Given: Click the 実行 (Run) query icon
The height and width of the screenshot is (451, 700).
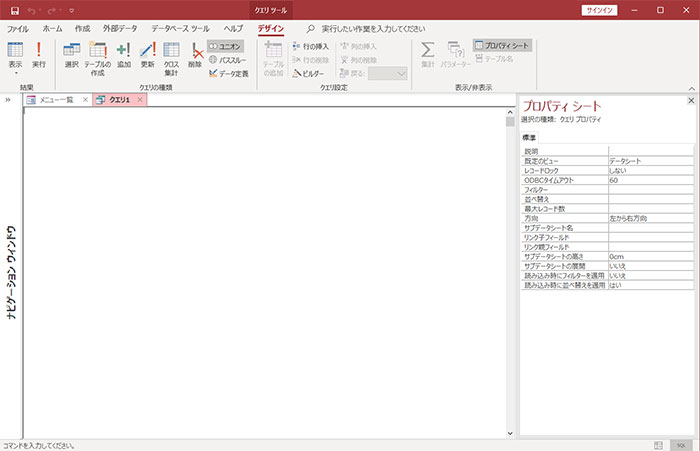Looking at the screenshot, I should coord(39,54).
